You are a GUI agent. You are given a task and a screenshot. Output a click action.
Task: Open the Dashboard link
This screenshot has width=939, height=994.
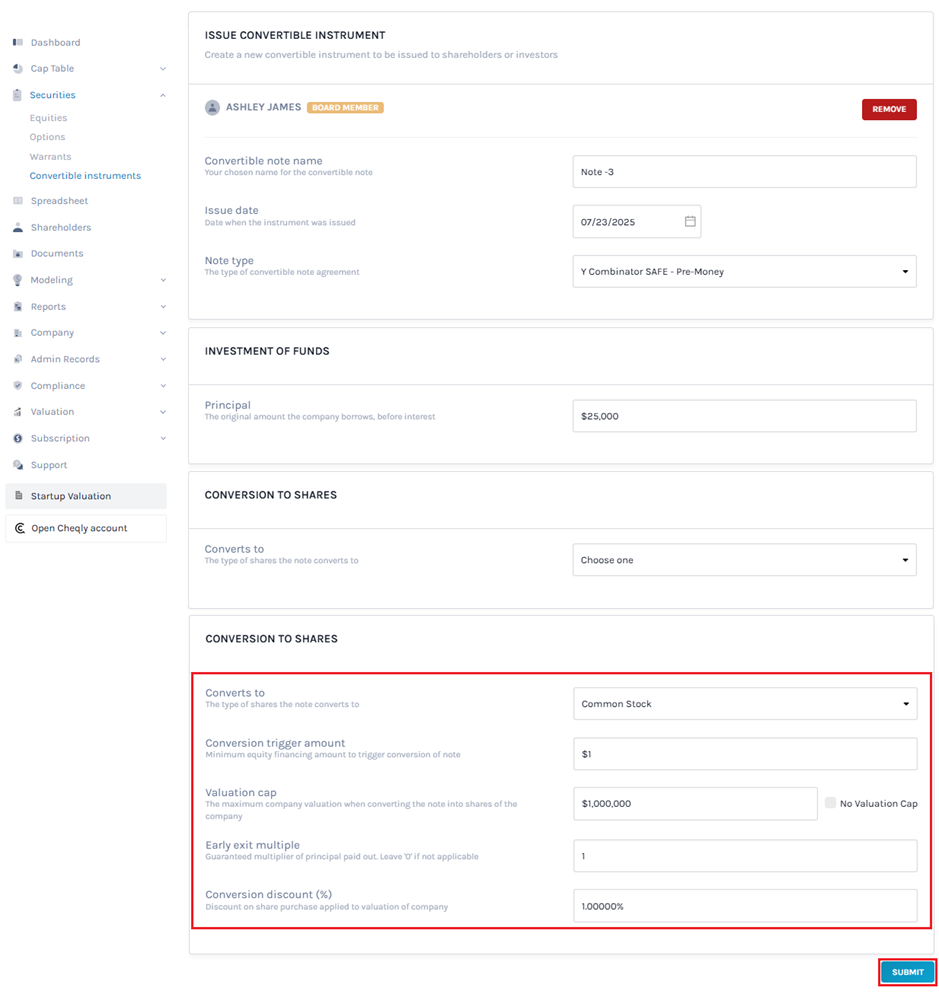(56, 42)
